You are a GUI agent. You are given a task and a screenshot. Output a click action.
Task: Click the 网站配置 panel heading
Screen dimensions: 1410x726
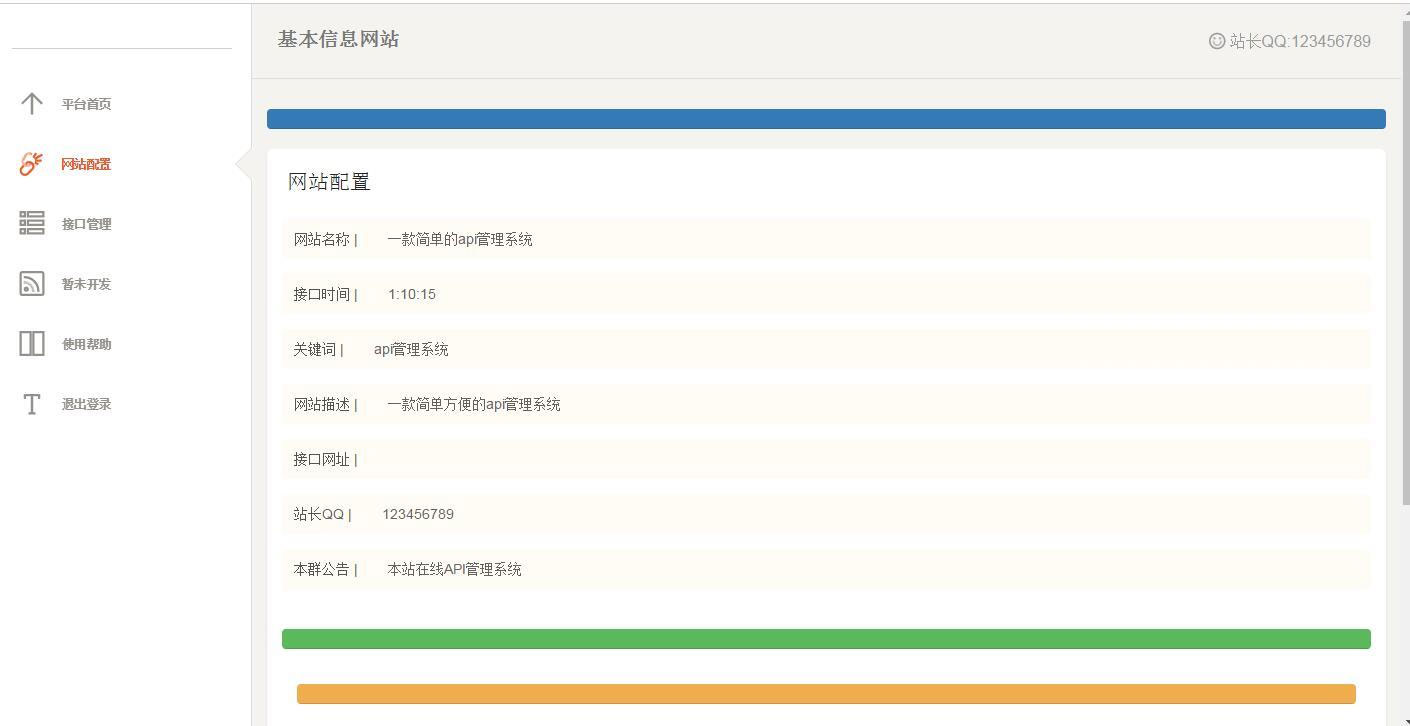[329, 181]
